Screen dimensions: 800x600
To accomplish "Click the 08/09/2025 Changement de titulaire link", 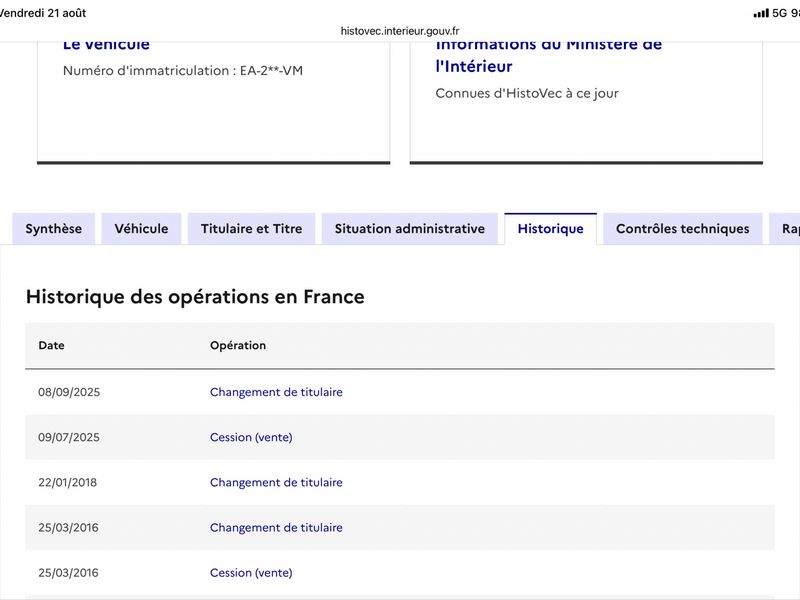I will [x=276, y=392].
